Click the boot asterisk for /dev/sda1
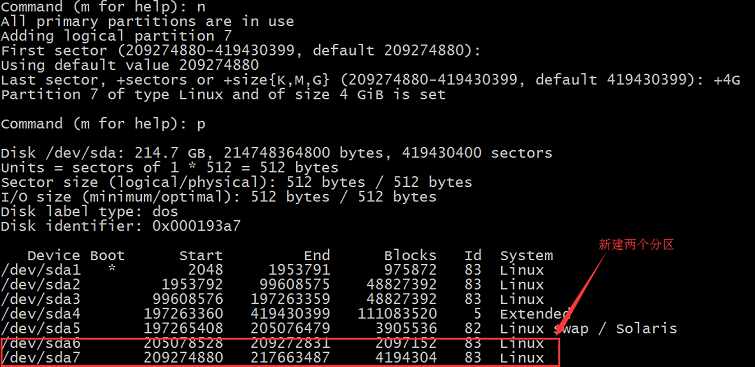Viewport: 755px width, 367px height. tap(112, 269)
